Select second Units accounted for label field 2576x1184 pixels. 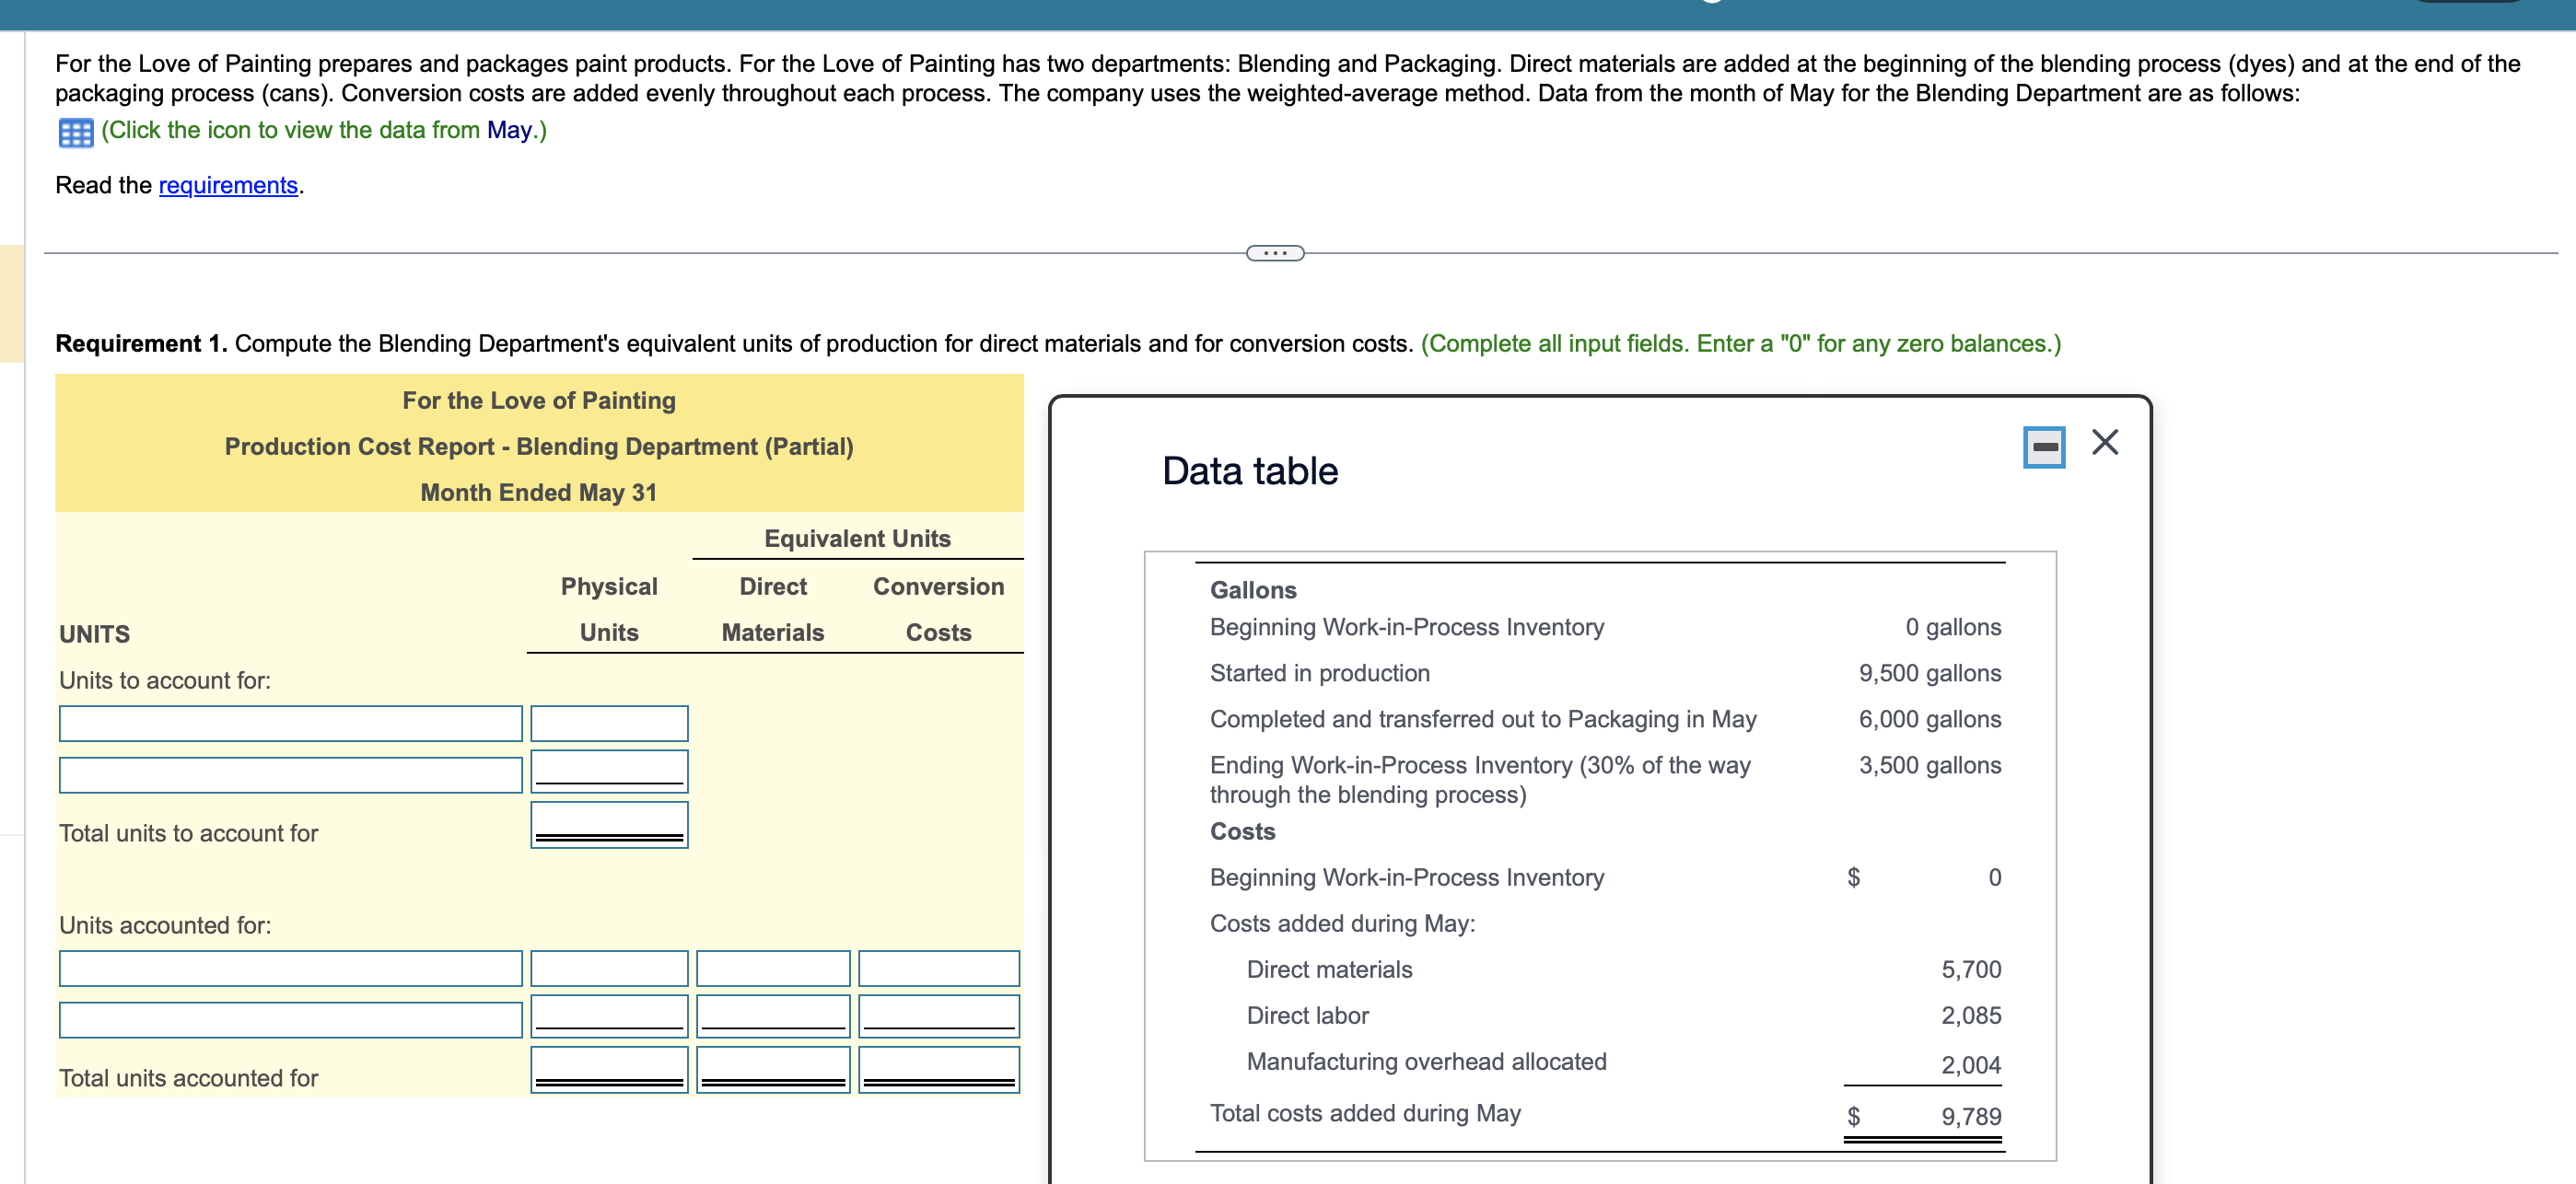coord(290,1019)
